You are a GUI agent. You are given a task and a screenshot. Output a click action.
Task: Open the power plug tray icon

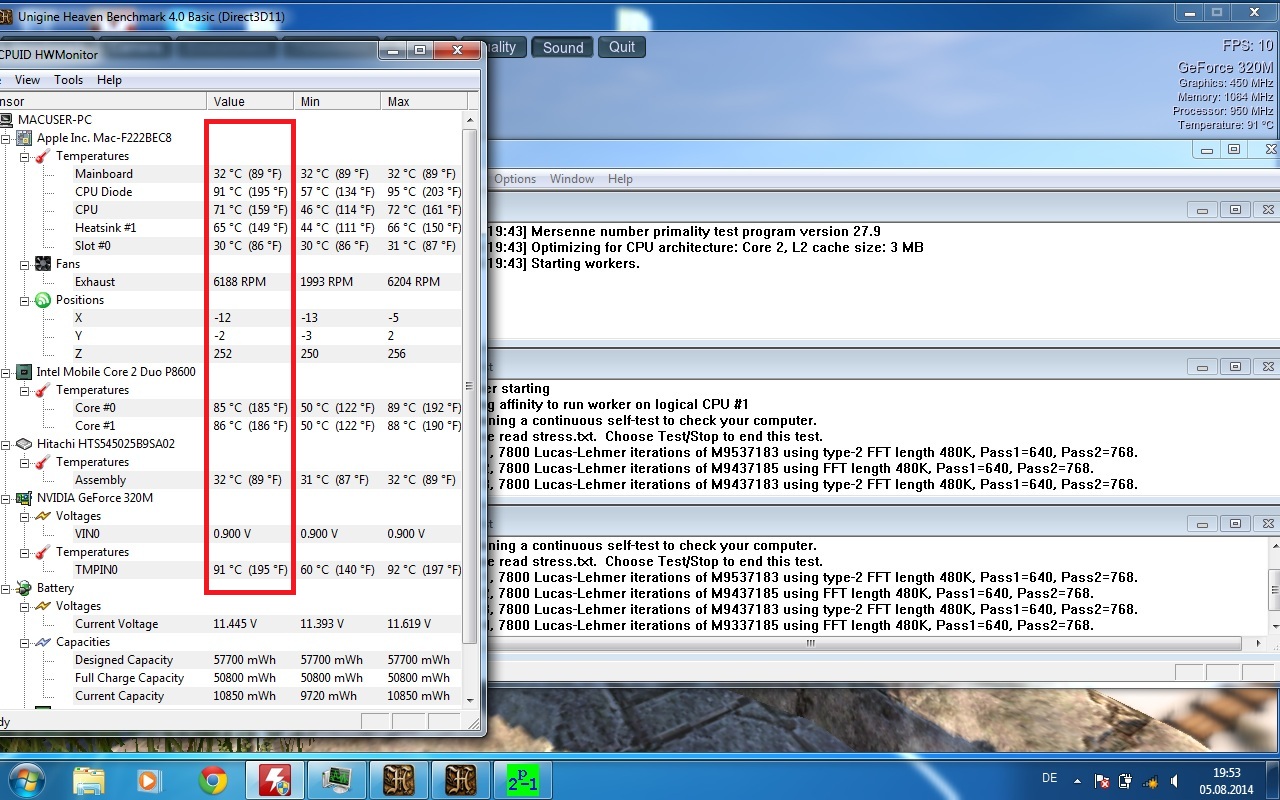tap(1126, 780)
